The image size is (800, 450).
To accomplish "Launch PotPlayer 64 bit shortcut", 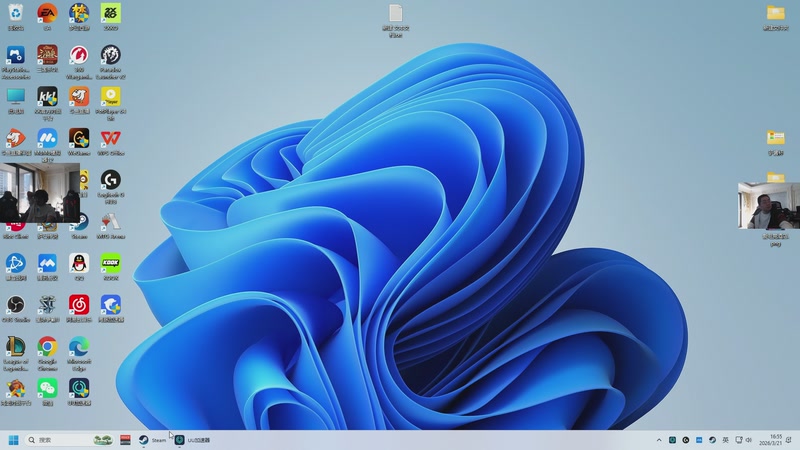I will click(111, 104).
